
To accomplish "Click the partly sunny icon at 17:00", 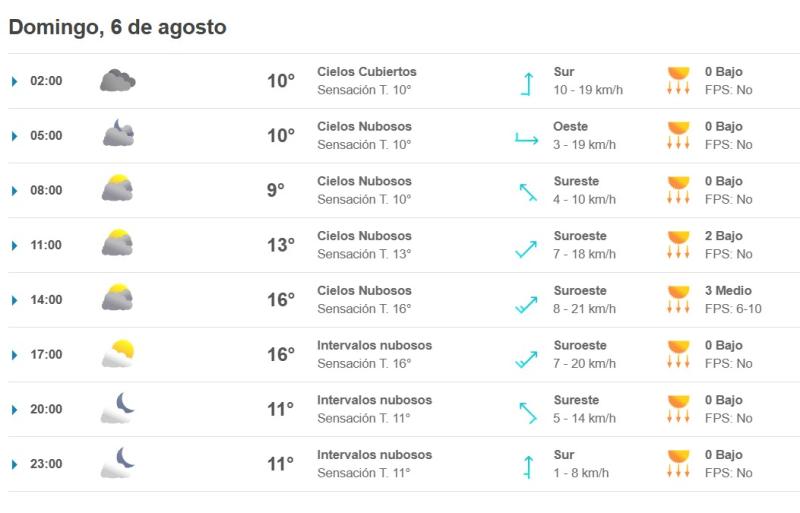I will click(x=117, y=353).
